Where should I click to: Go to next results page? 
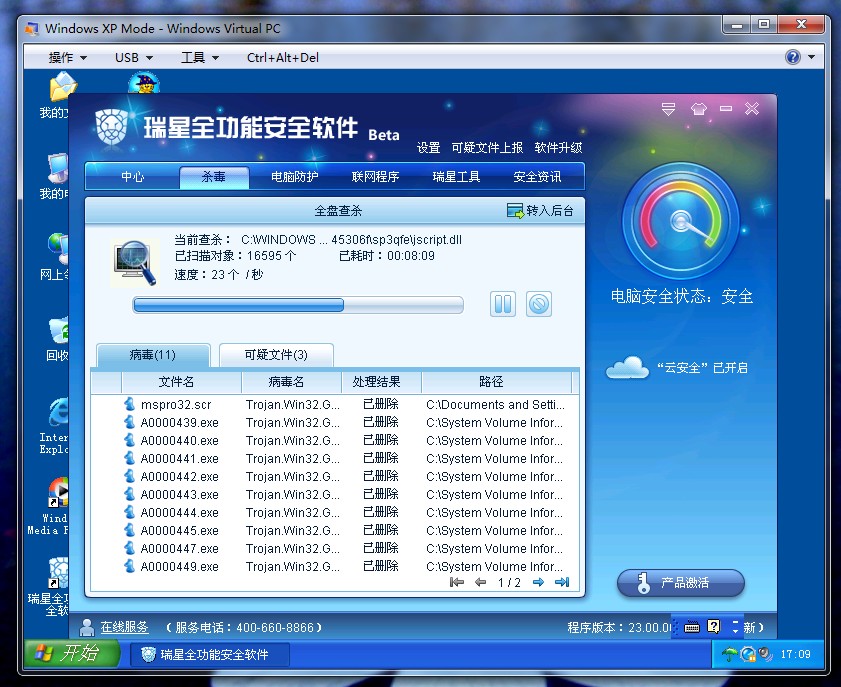pos(538,582)
